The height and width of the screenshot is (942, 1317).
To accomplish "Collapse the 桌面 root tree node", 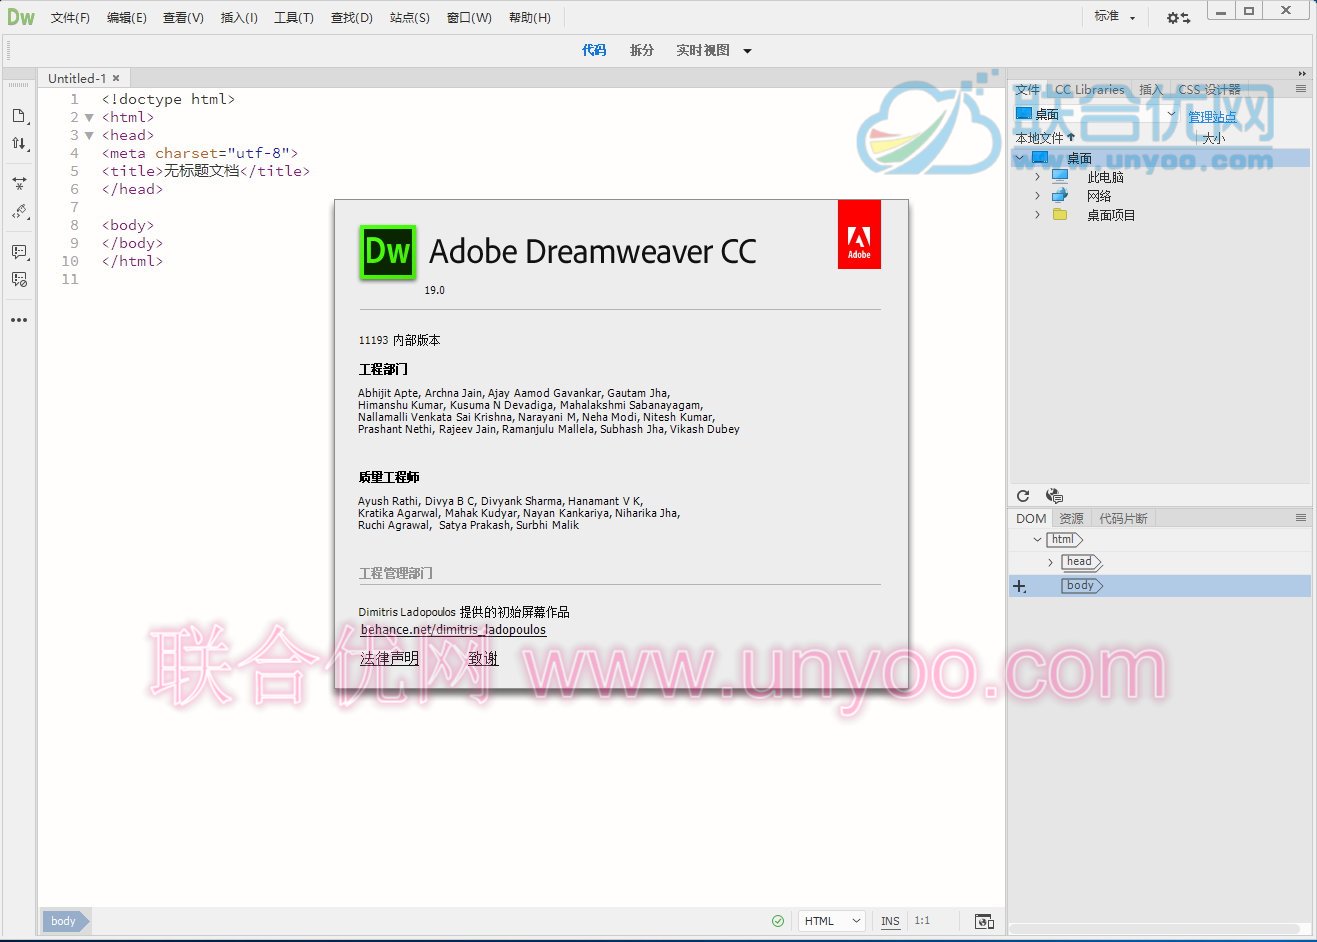I will pos(1020,158).
